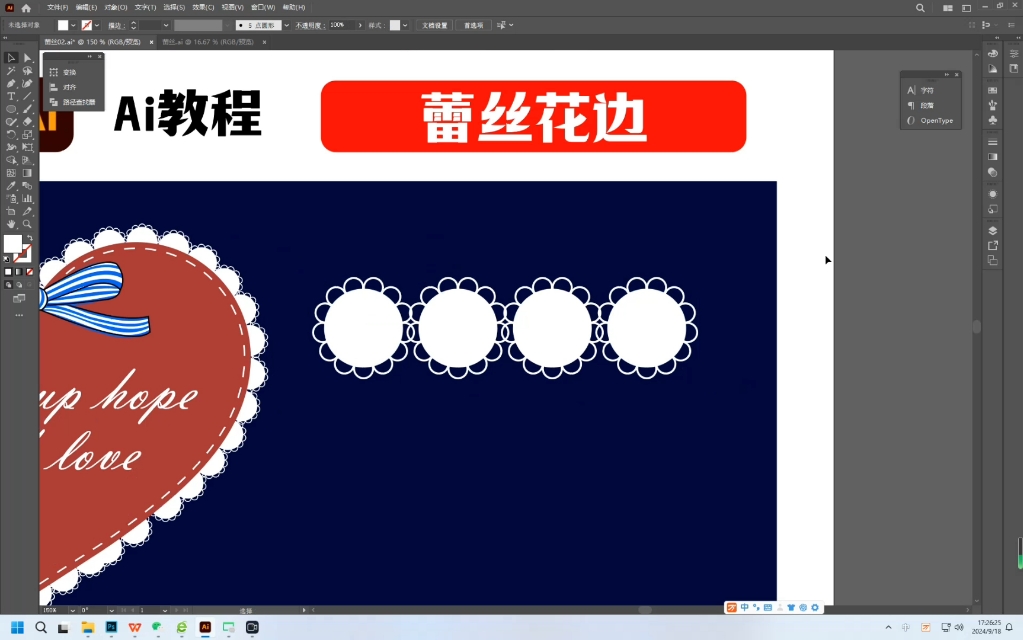Reset to default fill and stroke
1023x640 pixels.
(x=6, y=258)
